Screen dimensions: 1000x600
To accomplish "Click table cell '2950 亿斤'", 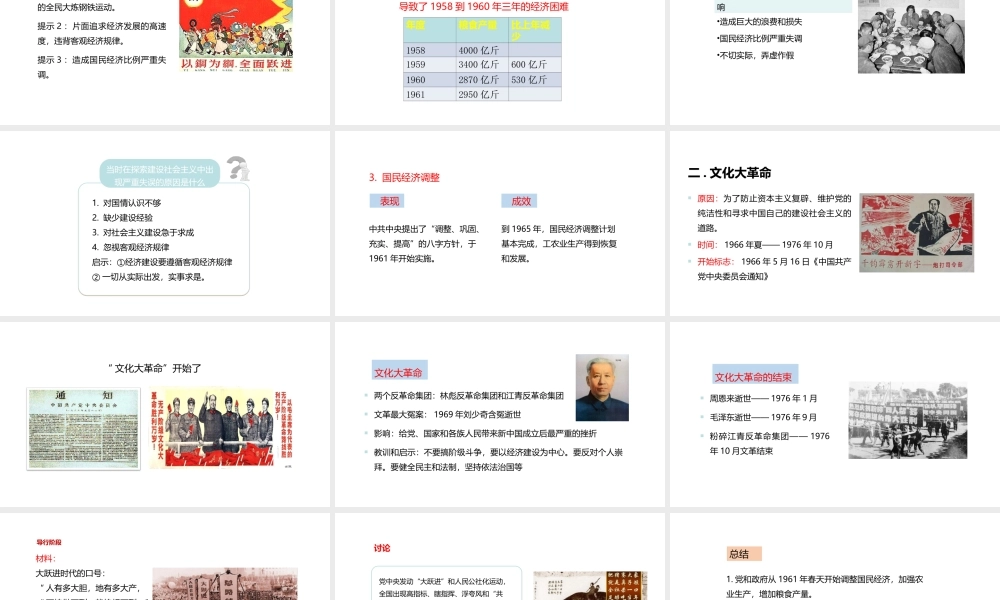I will pyautogui.click(x=482, y=94).
